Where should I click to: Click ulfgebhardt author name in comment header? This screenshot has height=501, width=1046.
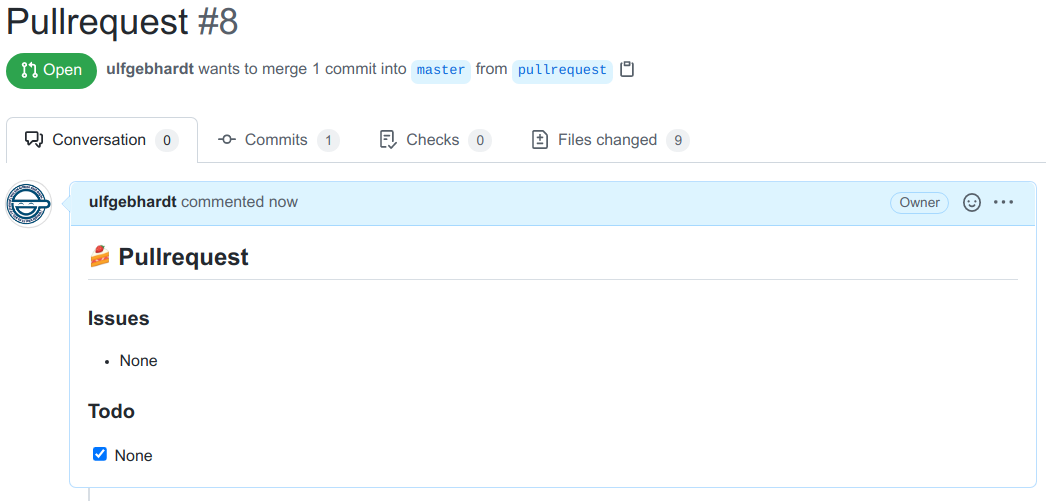(x=133, y=202)
